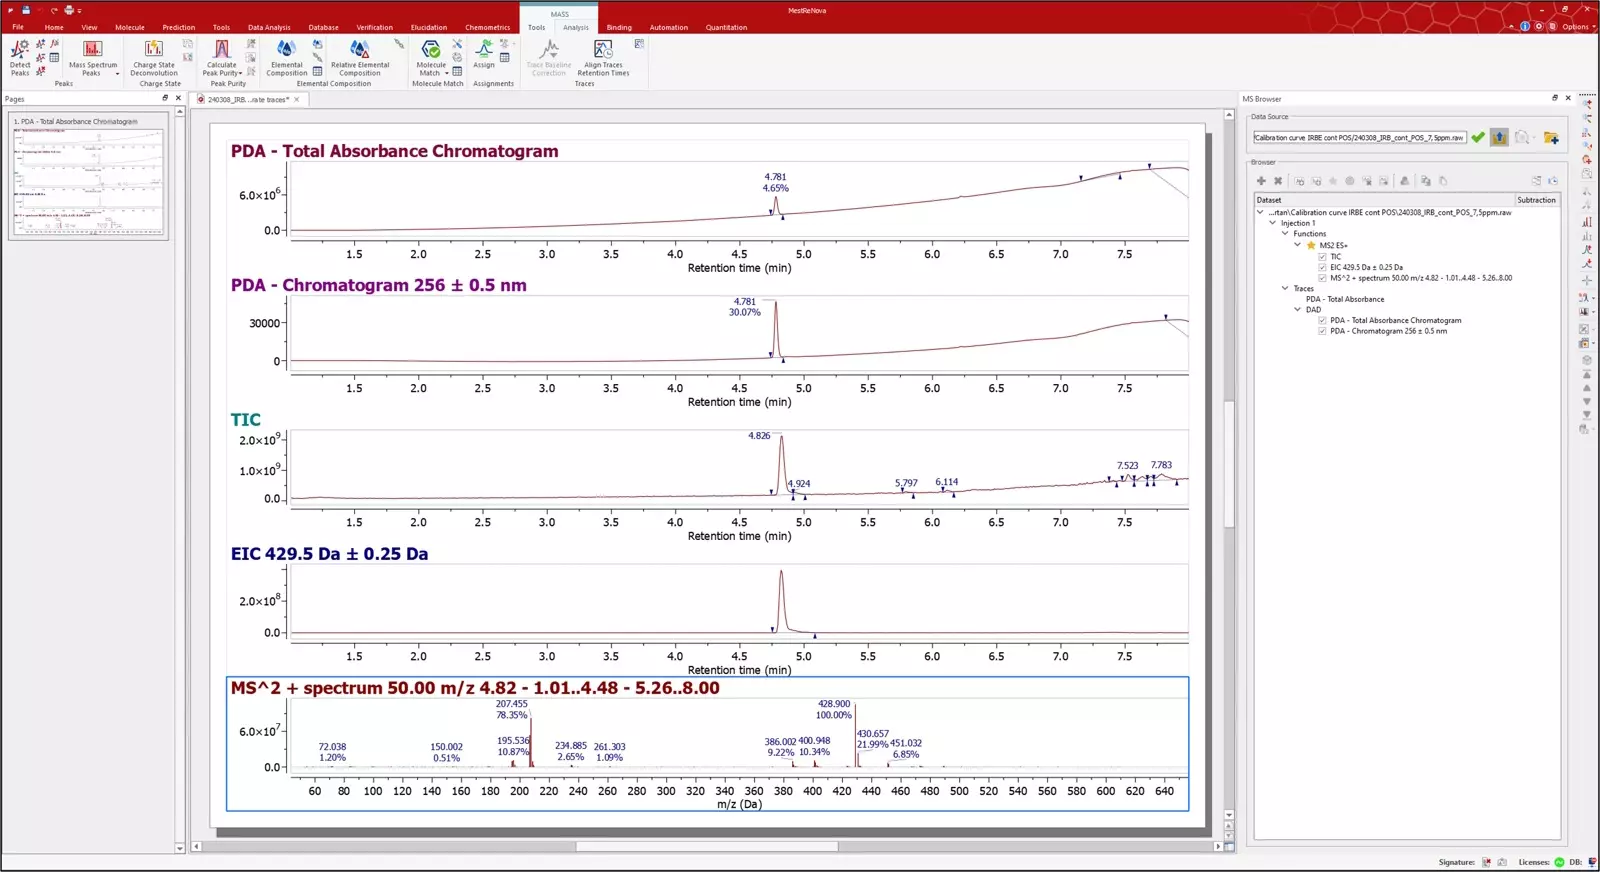
Task: Open Charge State Deconvolution tool
Action: pos(153,56)
